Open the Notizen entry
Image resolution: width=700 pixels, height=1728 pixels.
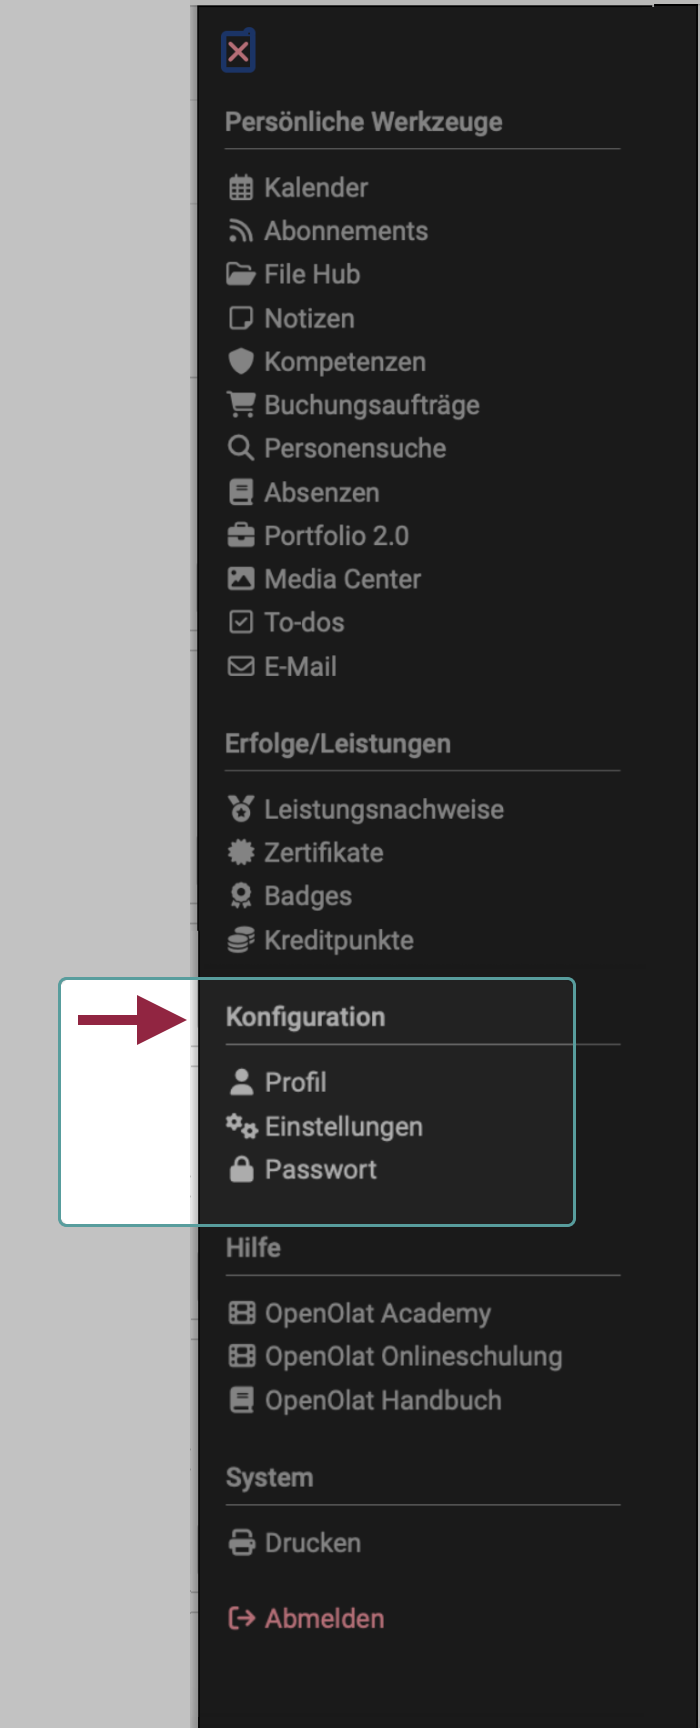click(309, 318)
